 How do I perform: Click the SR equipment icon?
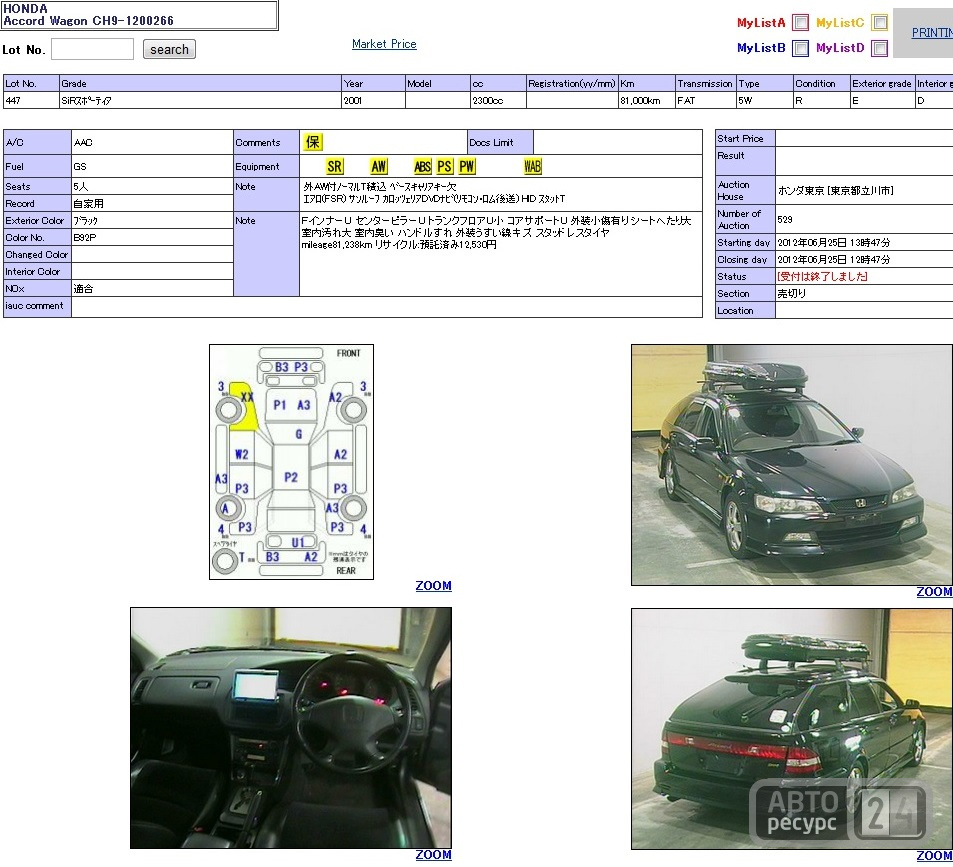pos(334,166)
